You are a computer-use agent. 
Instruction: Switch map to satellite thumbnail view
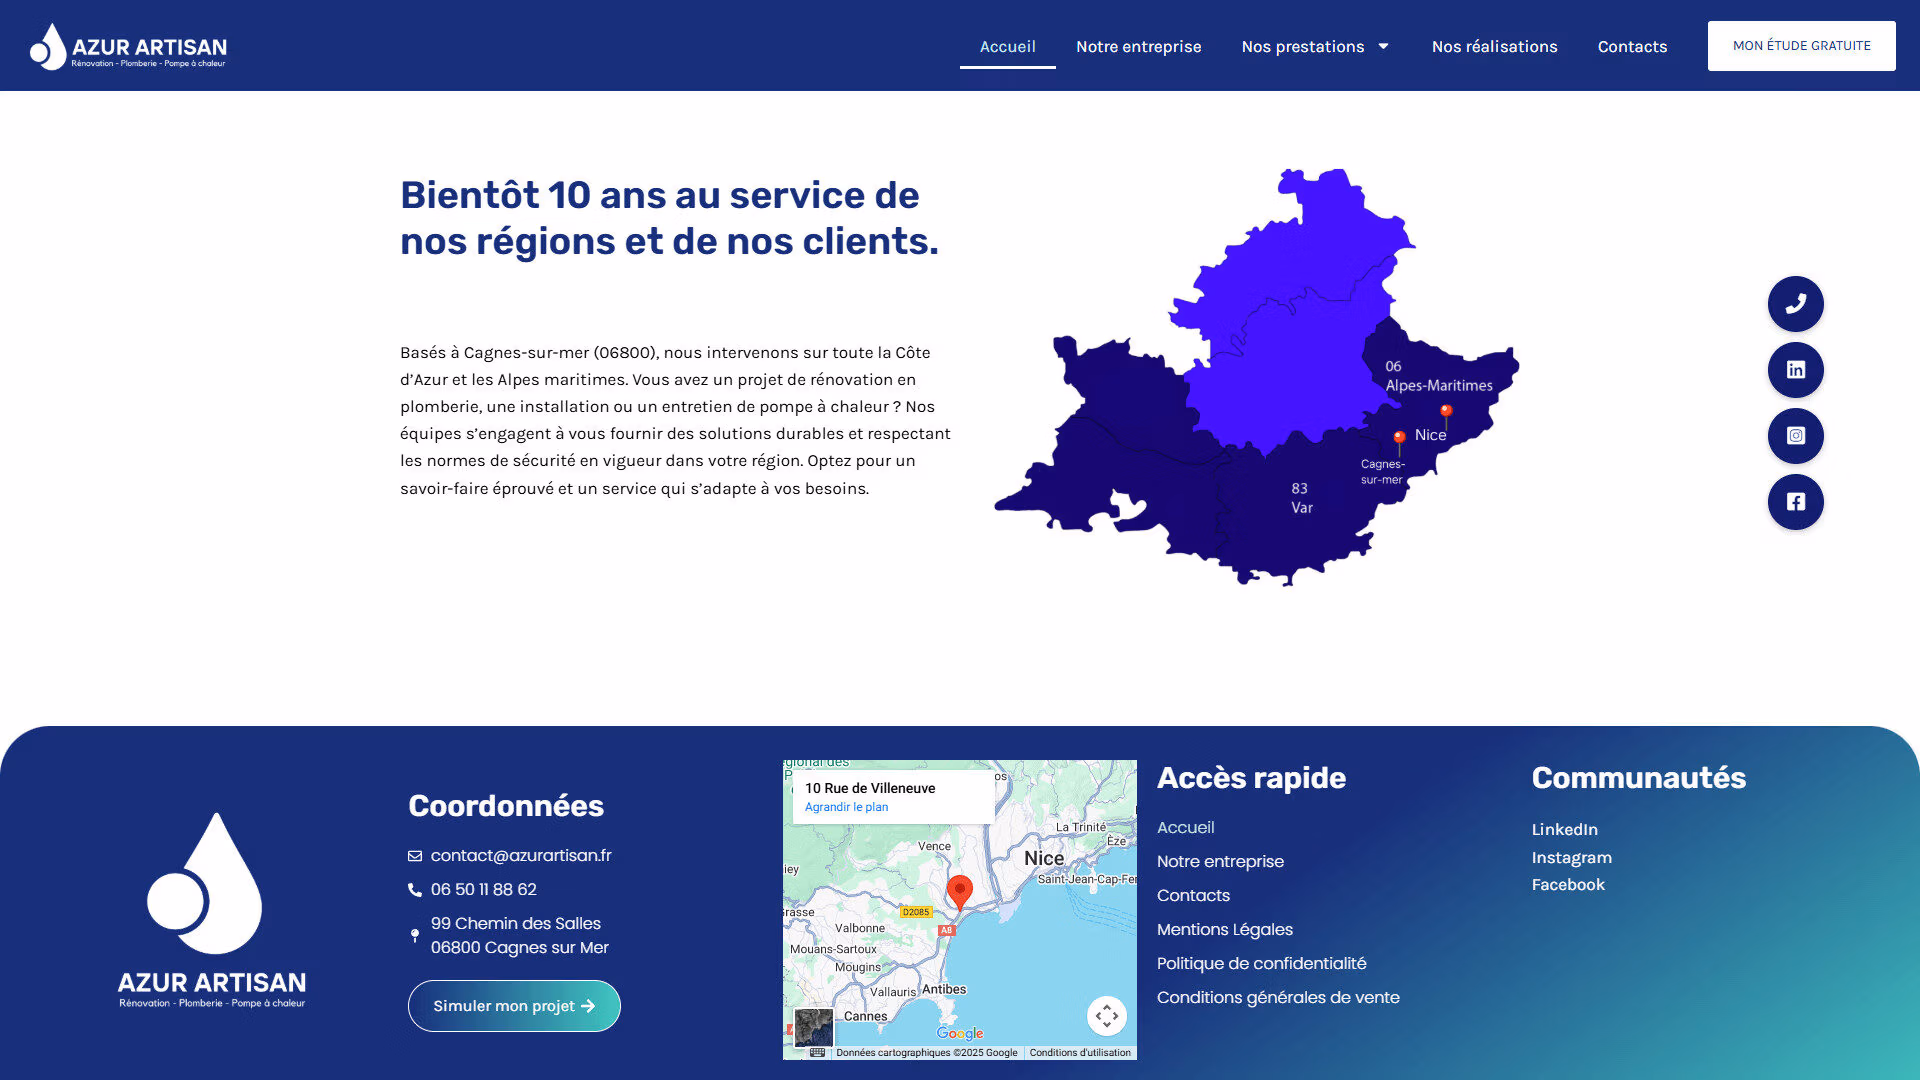813,1027
